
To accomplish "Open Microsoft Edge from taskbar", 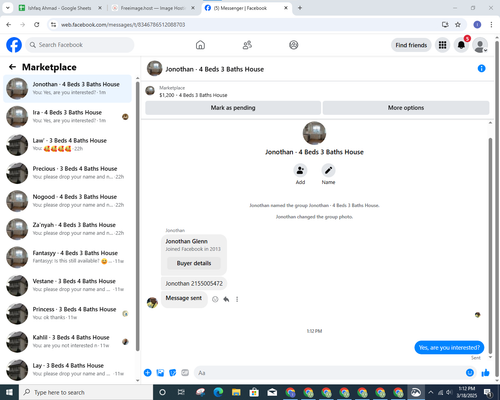I will 218,392.
